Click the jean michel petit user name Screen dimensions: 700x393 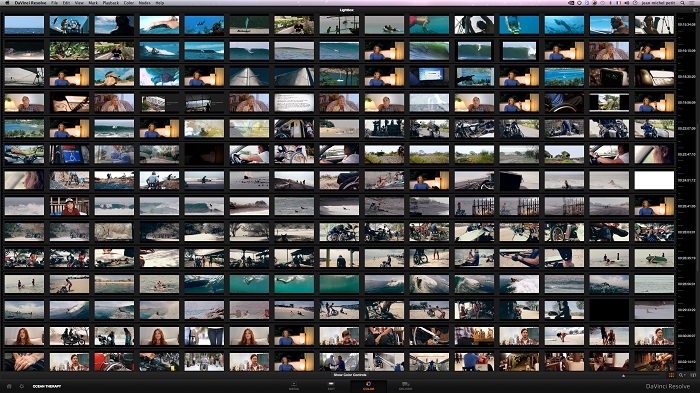[x=658, y=3]
